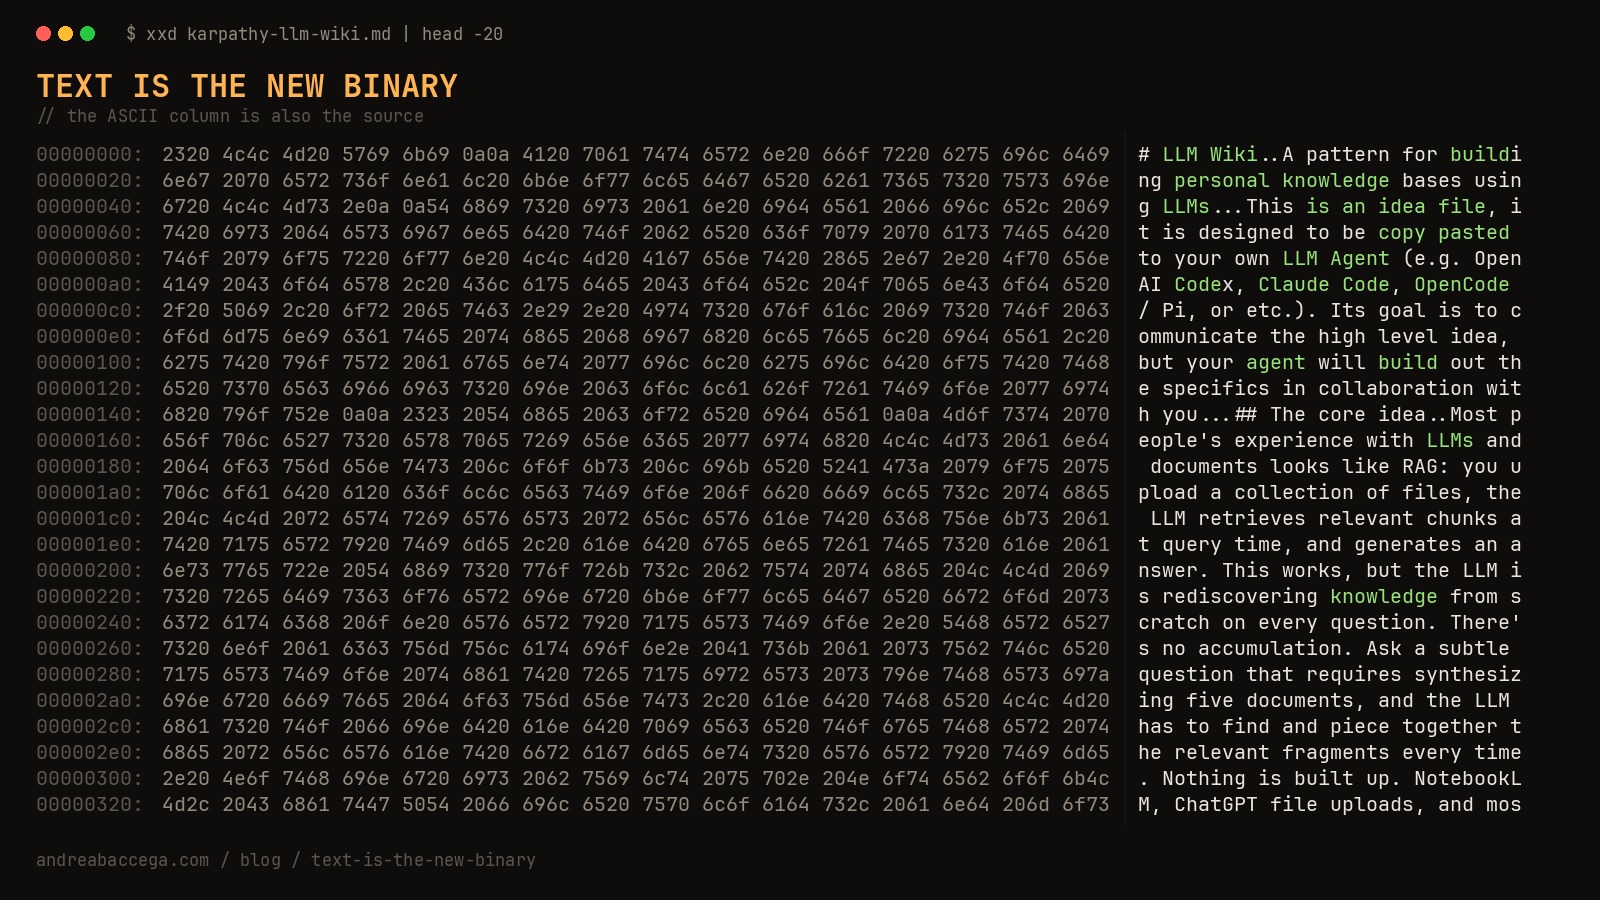
Task: Click the "is an idea file" link
Action: (1398, 207)
